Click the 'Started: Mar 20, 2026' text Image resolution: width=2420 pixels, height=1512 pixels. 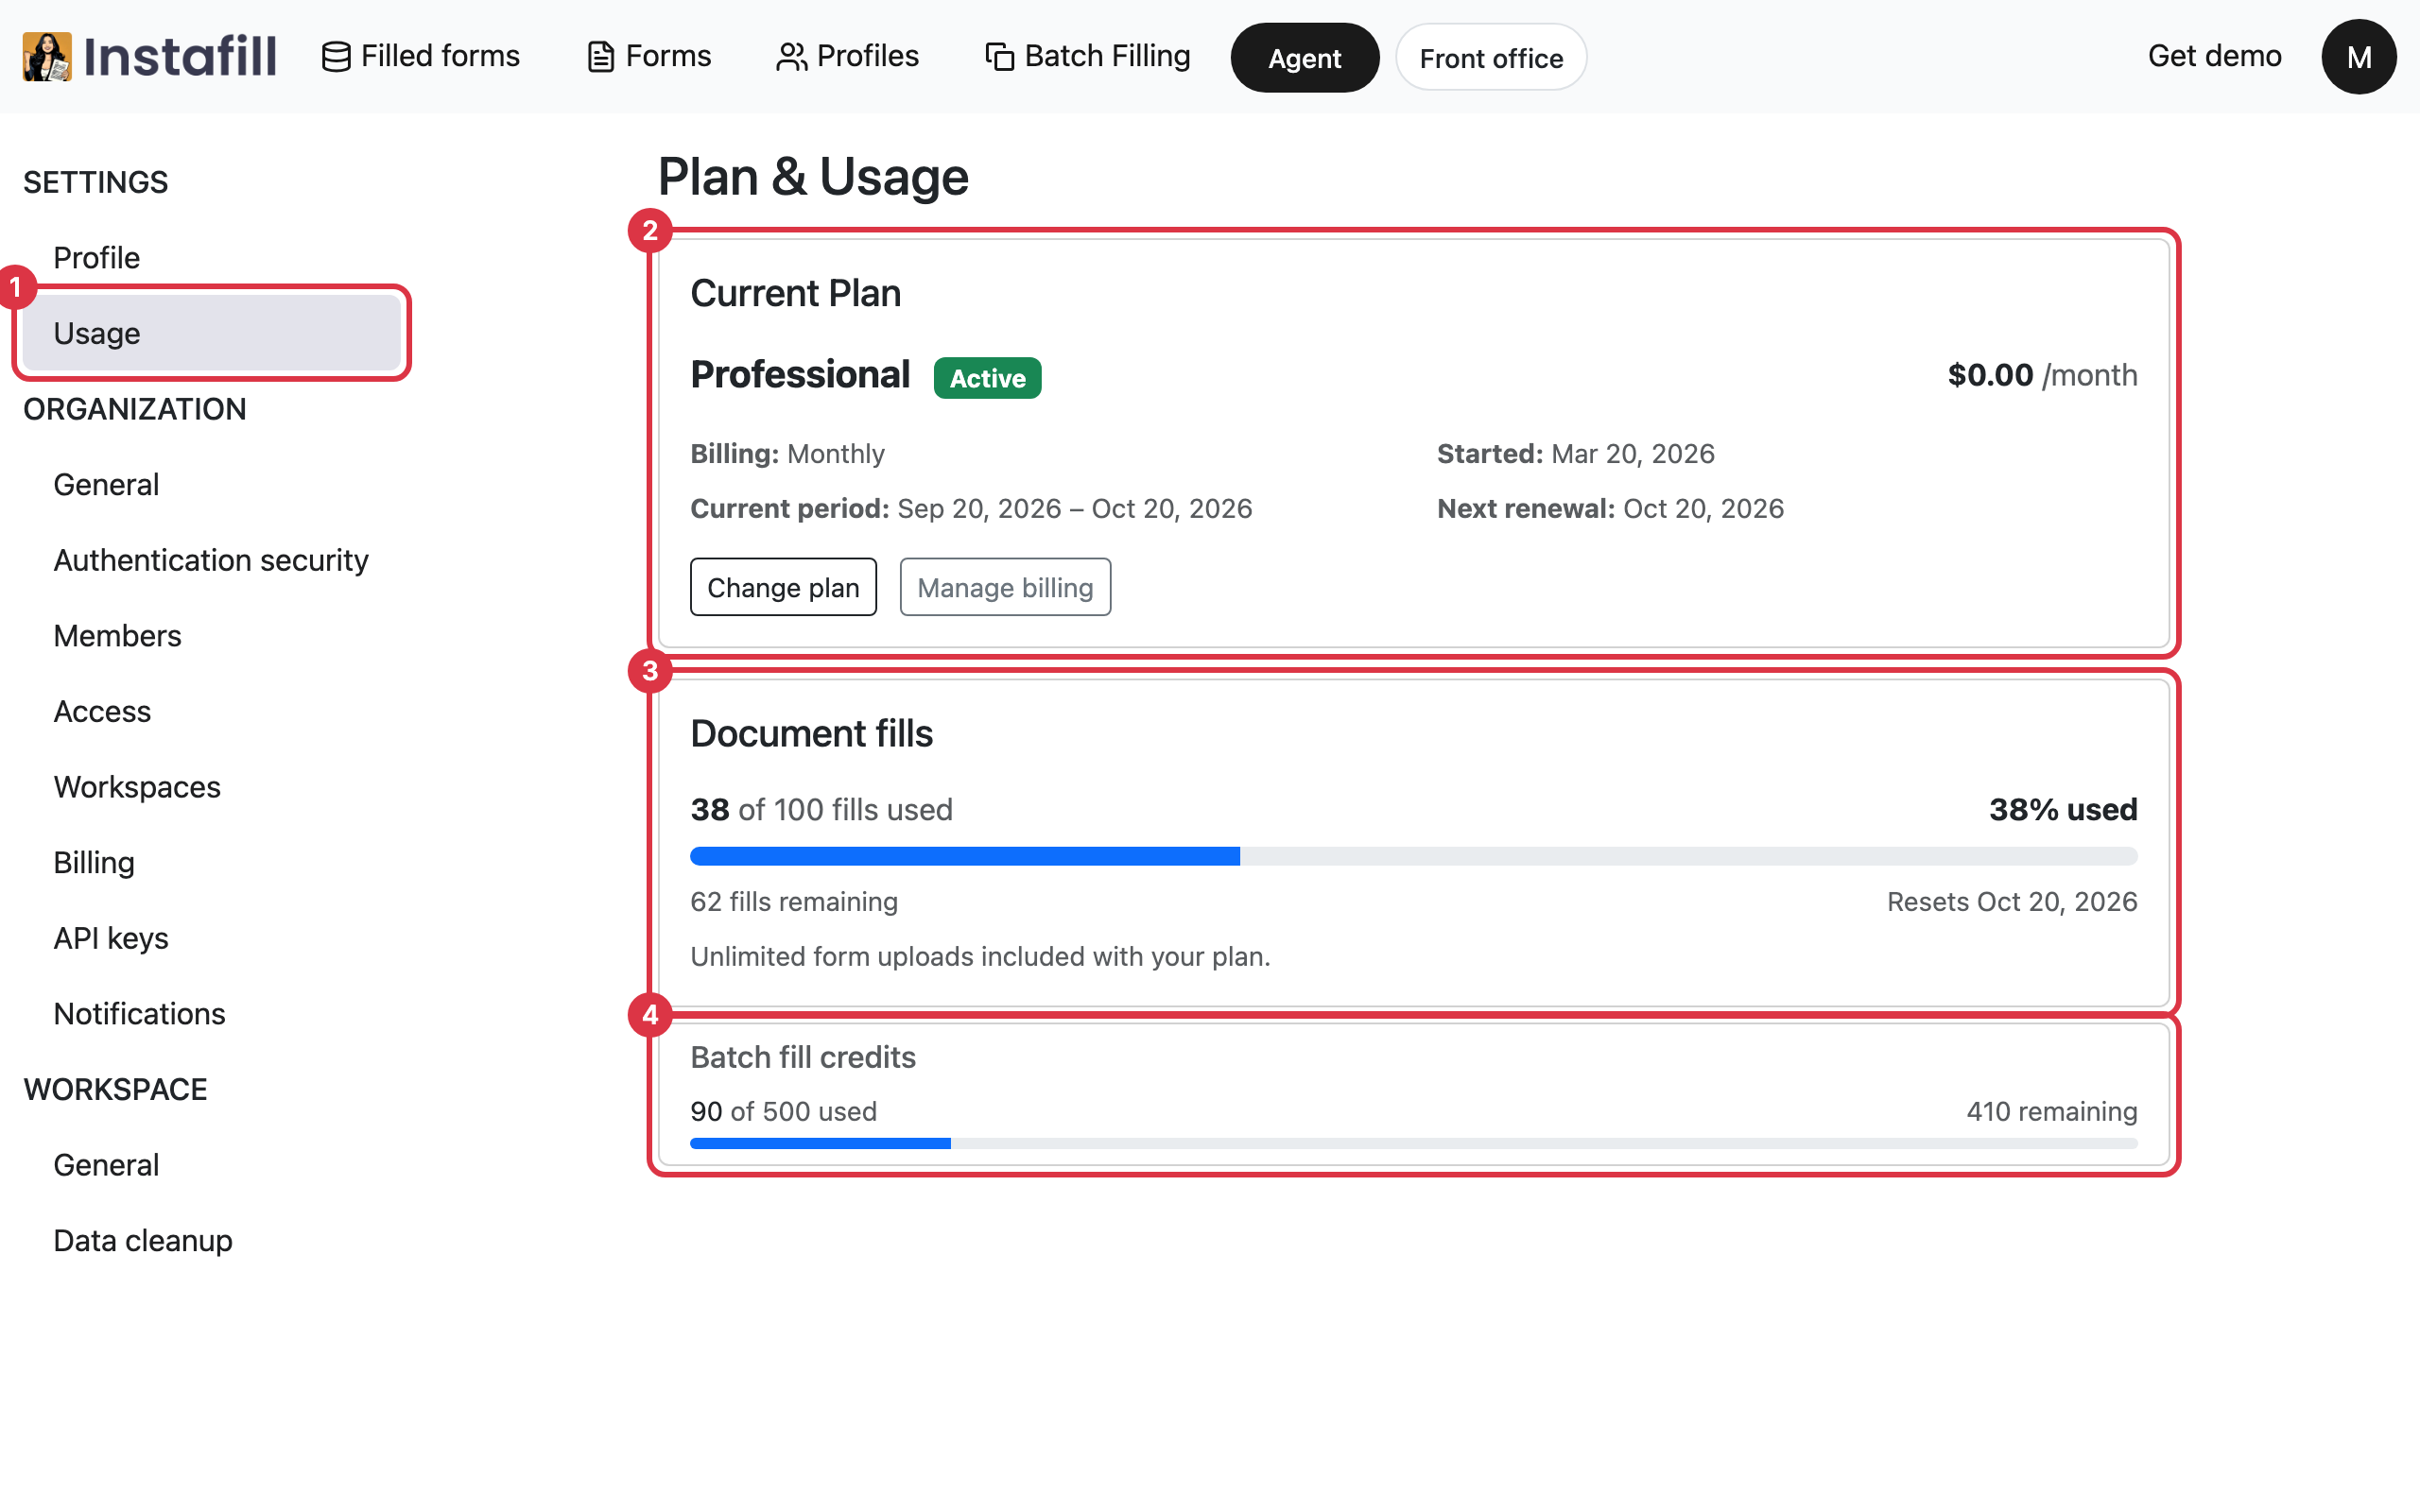pos(1576,454)
